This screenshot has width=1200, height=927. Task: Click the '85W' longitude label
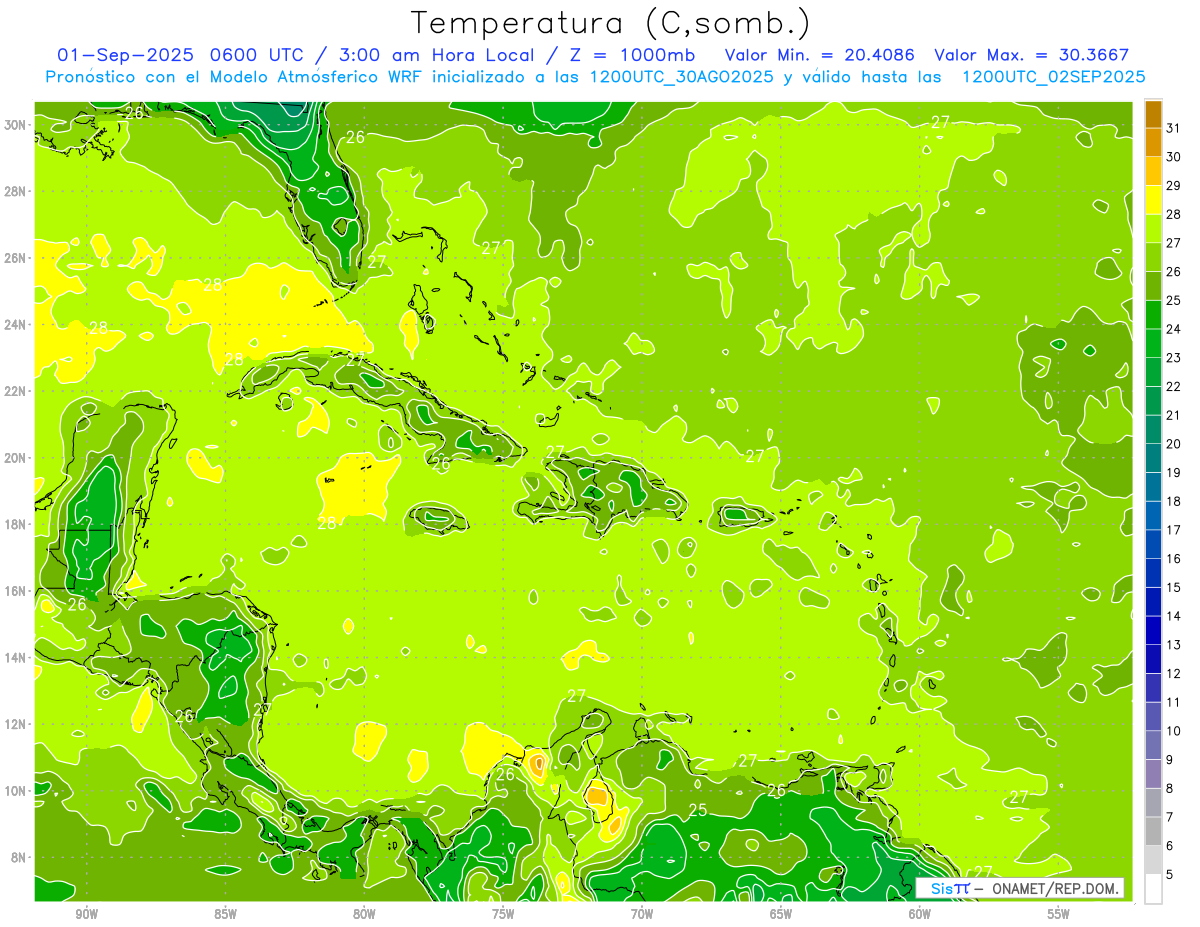(x=225, y=914)
